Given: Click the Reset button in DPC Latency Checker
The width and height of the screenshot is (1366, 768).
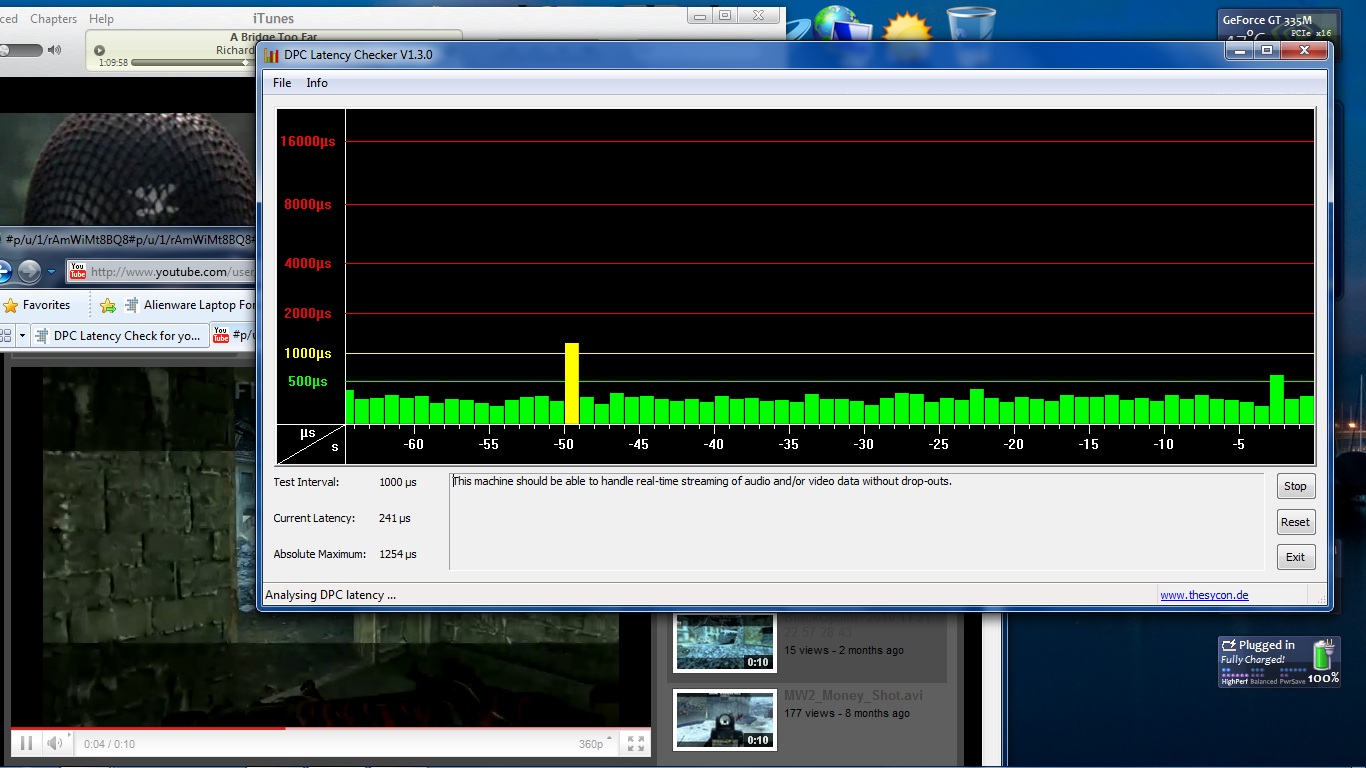Looking at the screenshot, I should tap(1295, 522).
